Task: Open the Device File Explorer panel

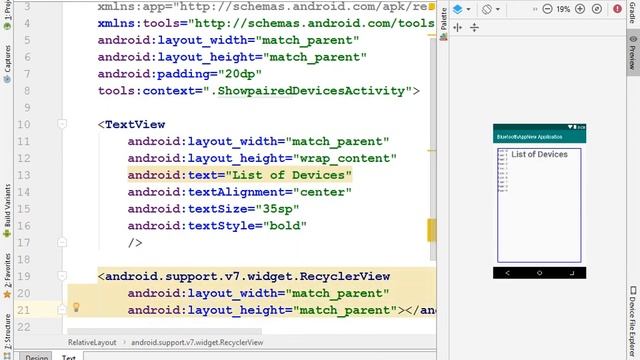Action: pyautogui.click(x=633, y=322)
